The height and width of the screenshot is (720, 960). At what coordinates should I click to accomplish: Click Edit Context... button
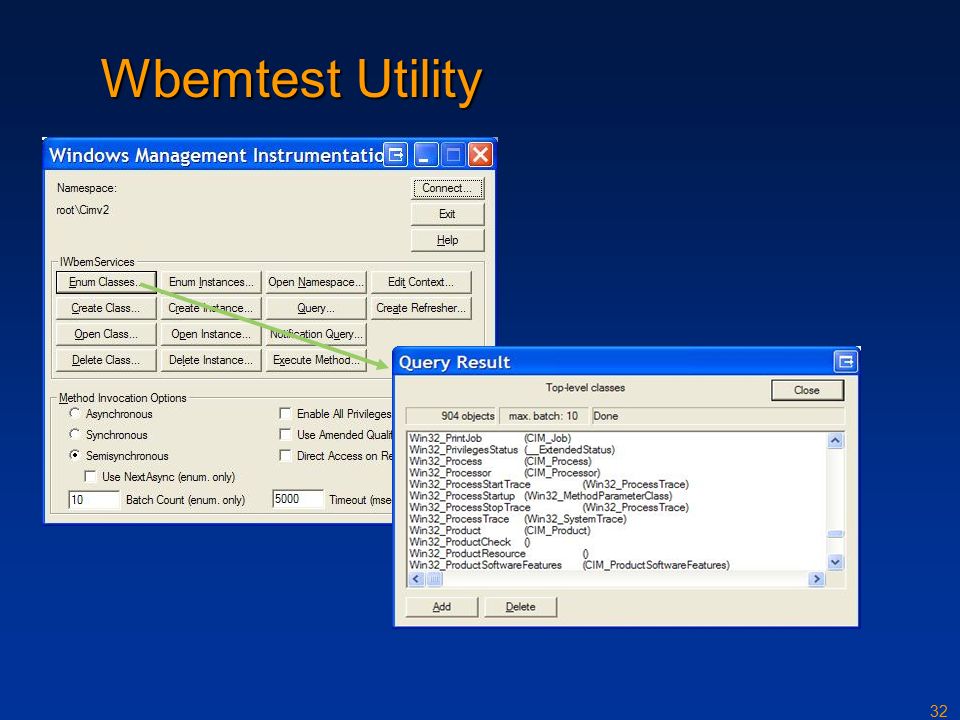(x=421, y=282)
